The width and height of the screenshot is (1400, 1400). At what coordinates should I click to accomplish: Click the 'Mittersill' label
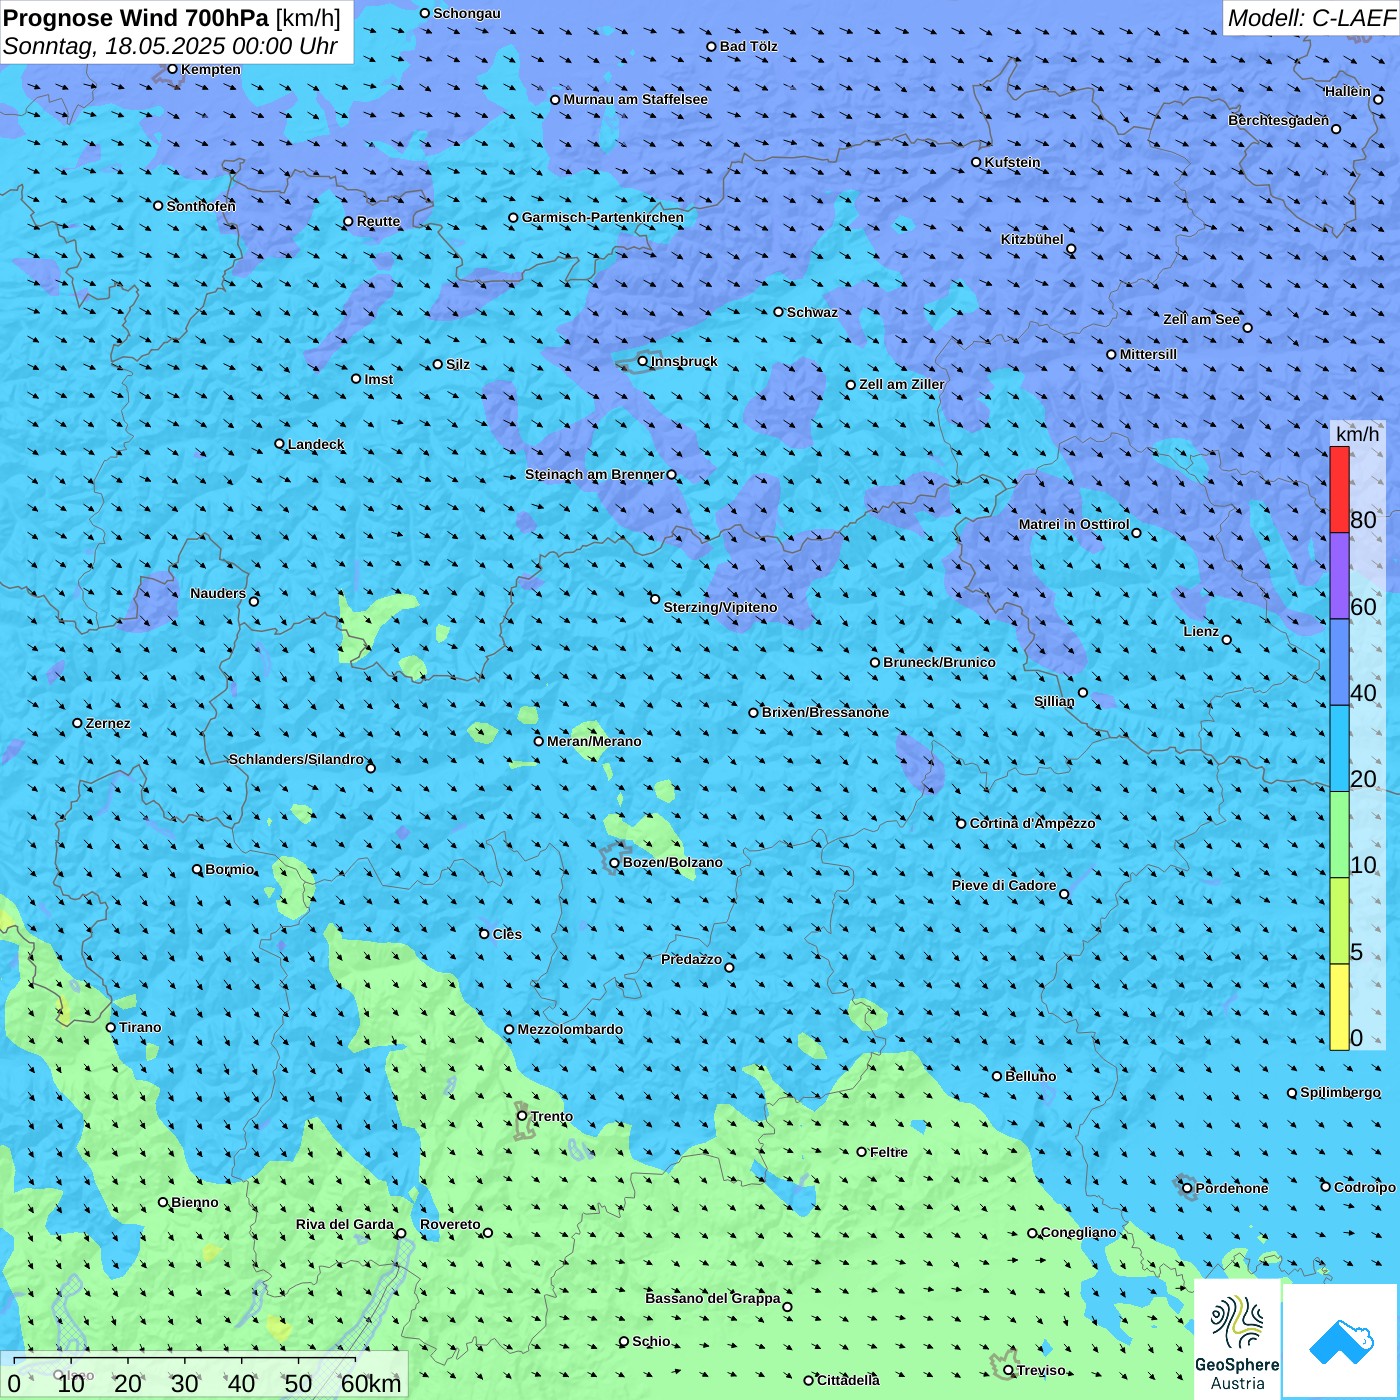pyautogui.click(x=1148, y=354)
